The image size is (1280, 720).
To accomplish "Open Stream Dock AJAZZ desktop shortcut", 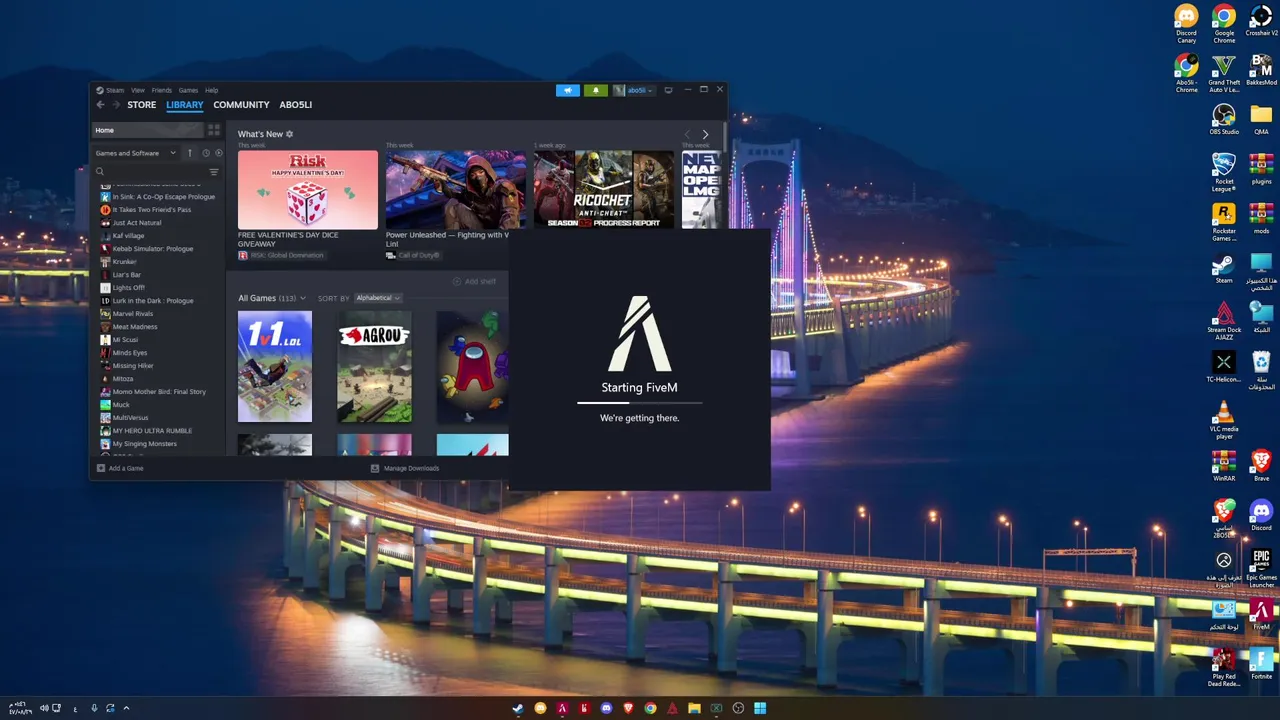I will click(1224, 321).
